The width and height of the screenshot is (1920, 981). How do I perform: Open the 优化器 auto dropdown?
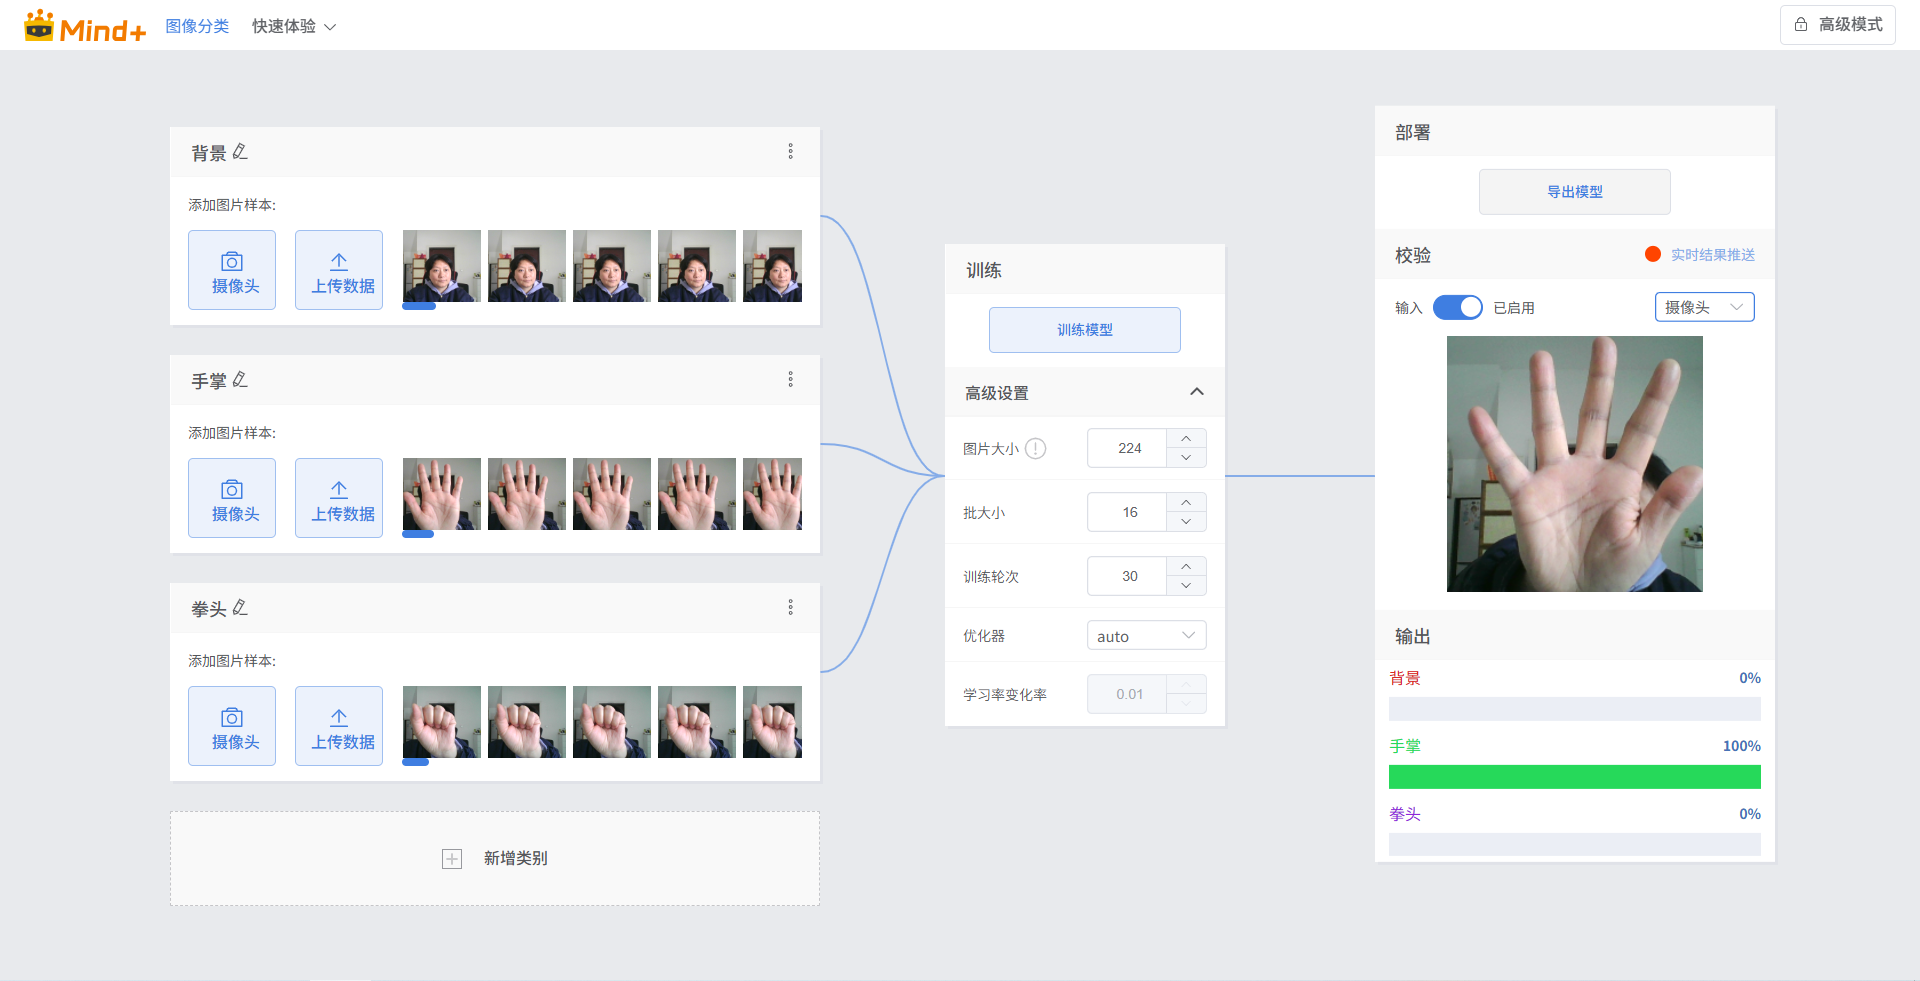point(1146,636)
